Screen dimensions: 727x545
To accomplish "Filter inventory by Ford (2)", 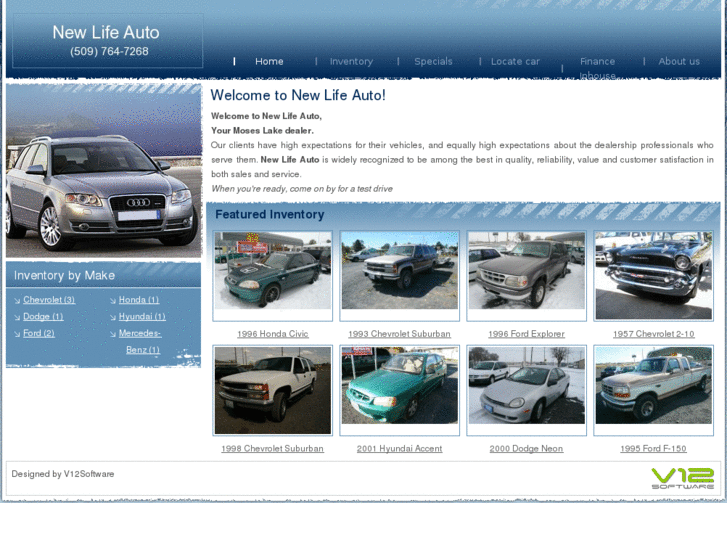I will pyautogui.click(x=38, y=333).
